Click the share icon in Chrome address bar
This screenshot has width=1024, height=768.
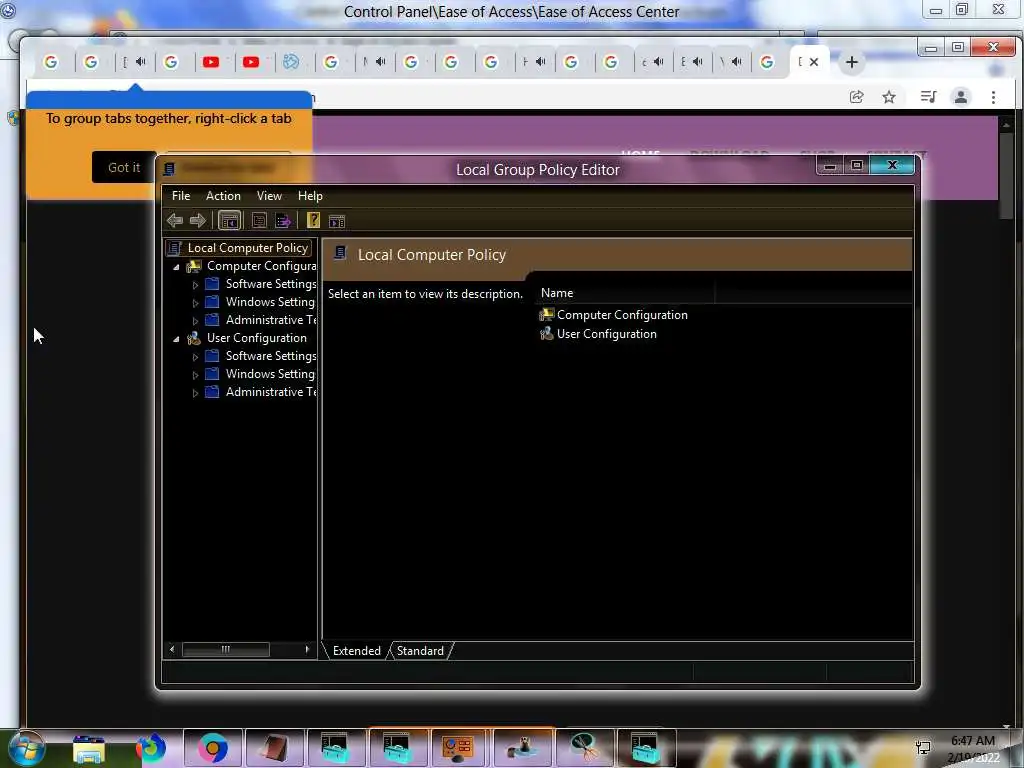click(856, 97)
